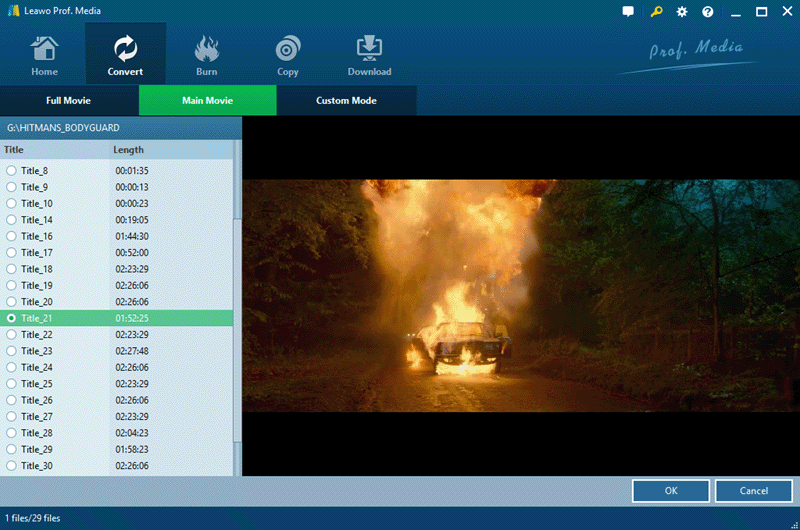Click the 02:04:23 length of Title_28

pos(132,433)
